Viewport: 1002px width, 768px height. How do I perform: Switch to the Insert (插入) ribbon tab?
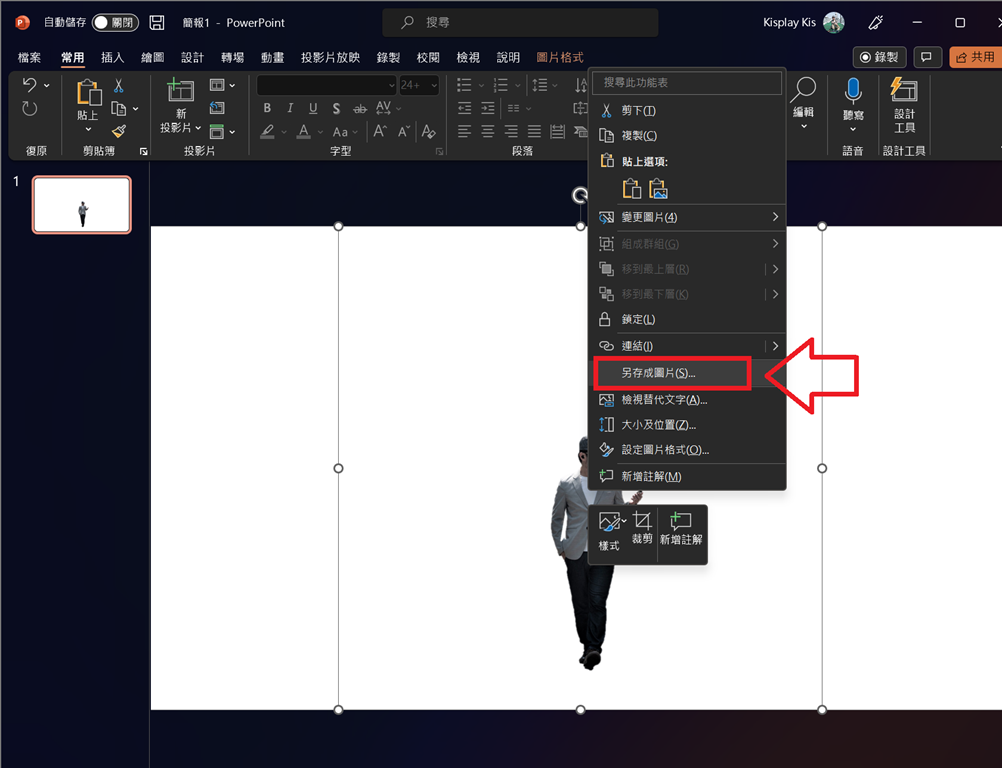point(112,58)
